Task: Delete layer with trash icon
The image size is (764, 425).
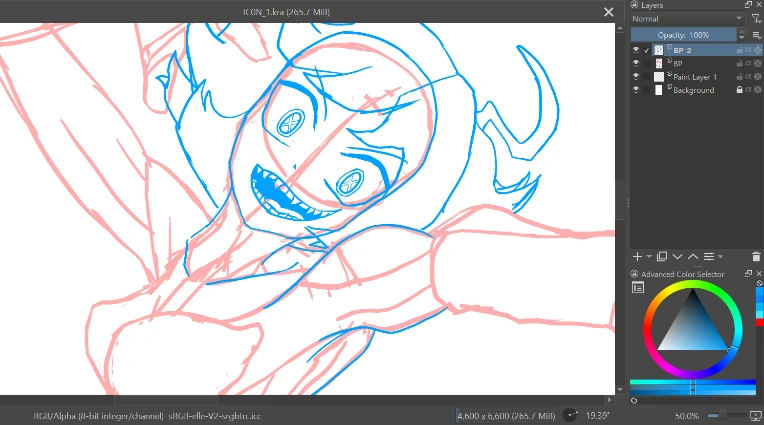Action: click(x=756, y=257)
